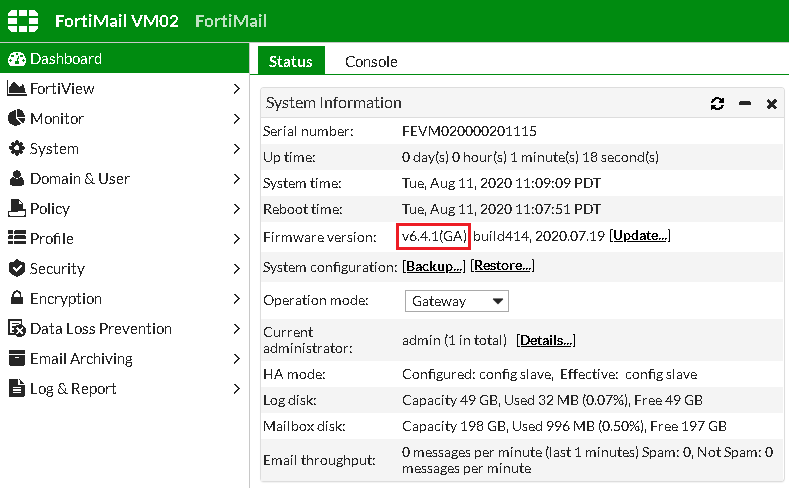
Task: Click the System gear icon
Action: 17,148
